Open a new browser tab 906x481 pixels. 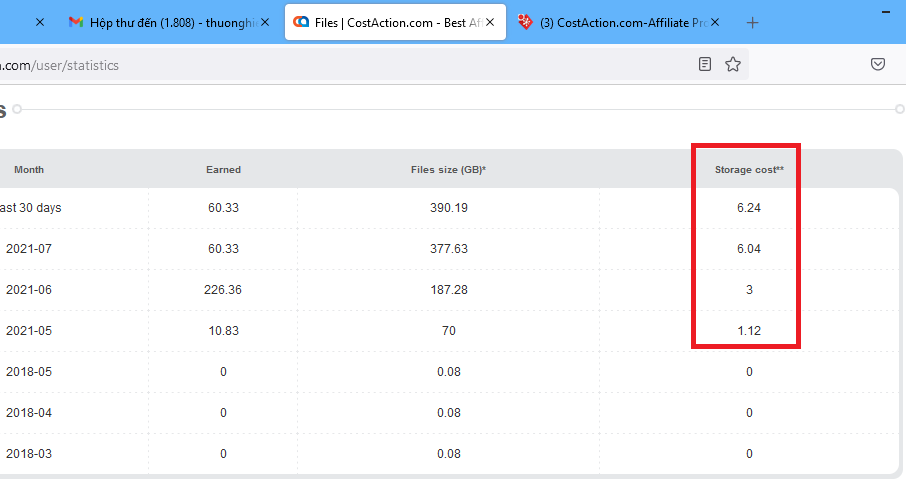(x=752, y=23)
